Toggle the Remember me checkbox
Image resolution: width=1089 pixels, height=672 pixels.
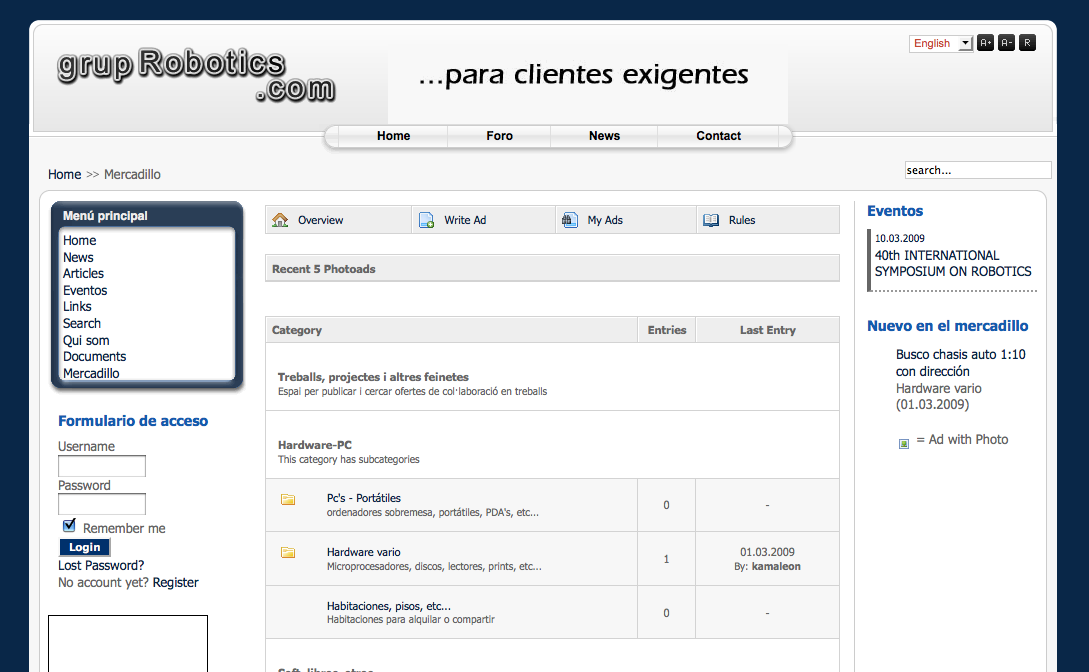tap(69, 526)
